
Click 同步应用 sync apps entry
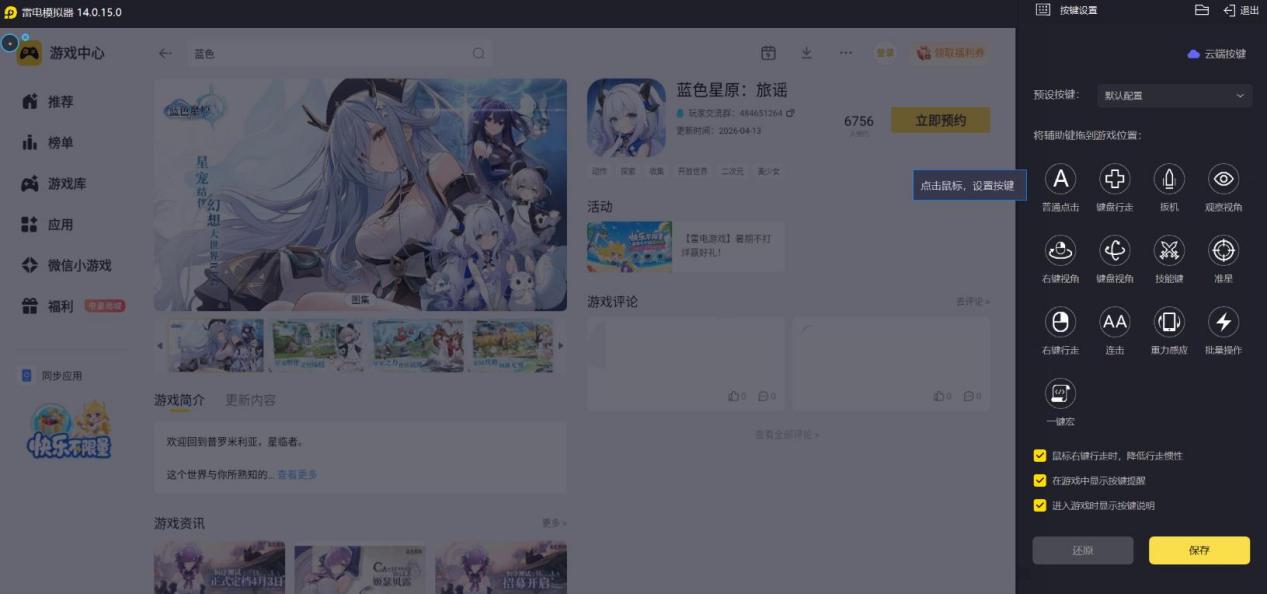[x=52, y=376]
